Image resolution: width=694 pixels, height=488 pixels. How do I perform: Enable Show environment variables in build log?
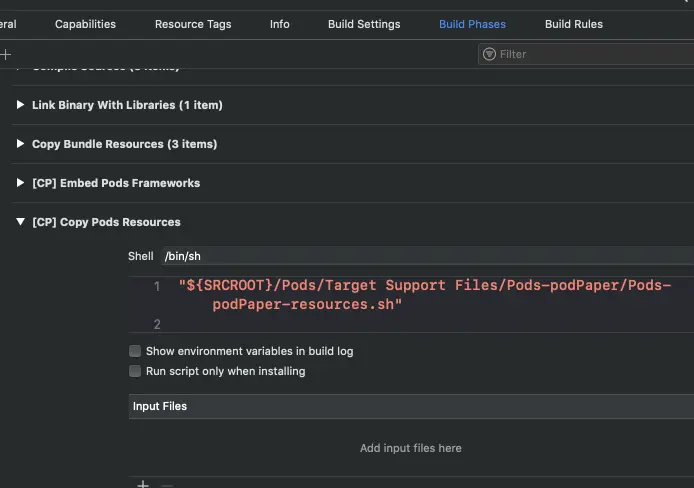[135, 351]
